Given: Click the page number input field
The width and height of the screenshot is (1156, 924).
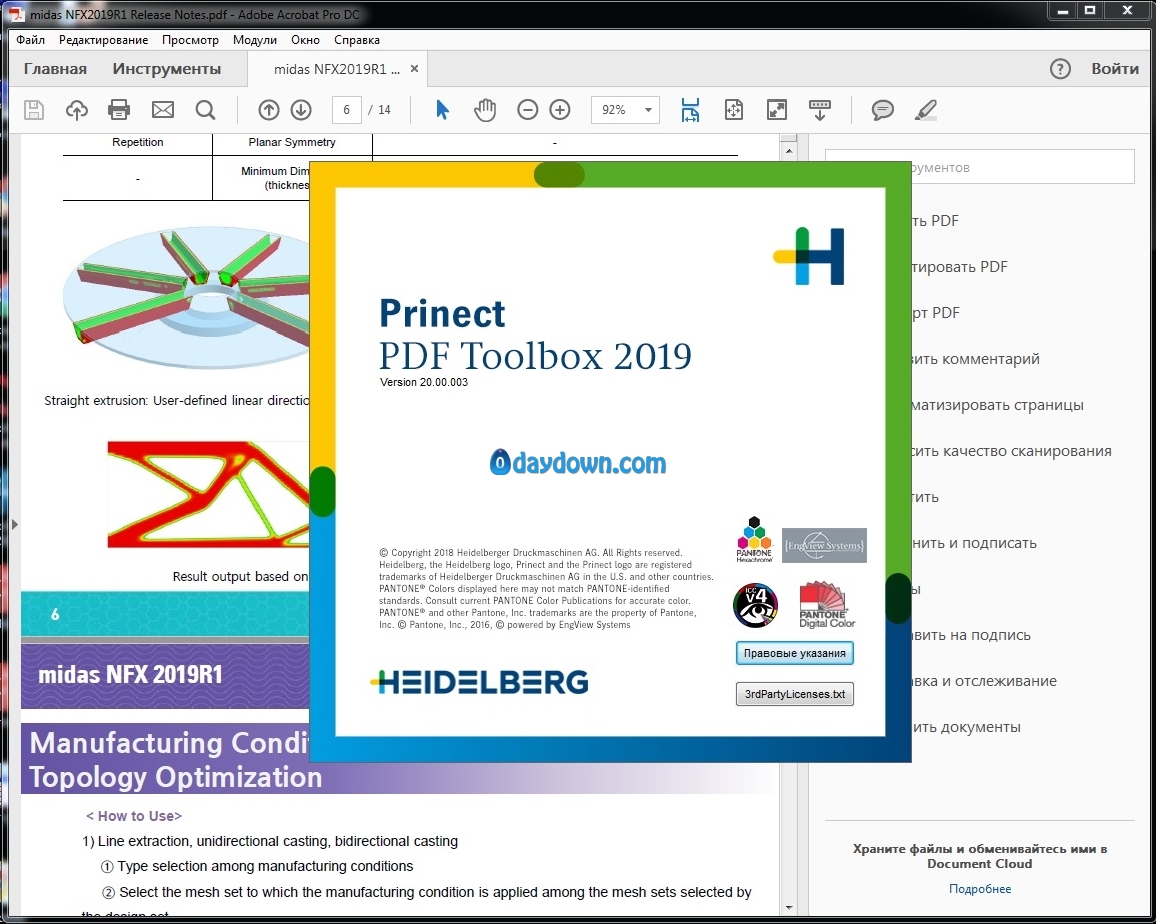Looking at the screenshot, I should coord(347,110).
